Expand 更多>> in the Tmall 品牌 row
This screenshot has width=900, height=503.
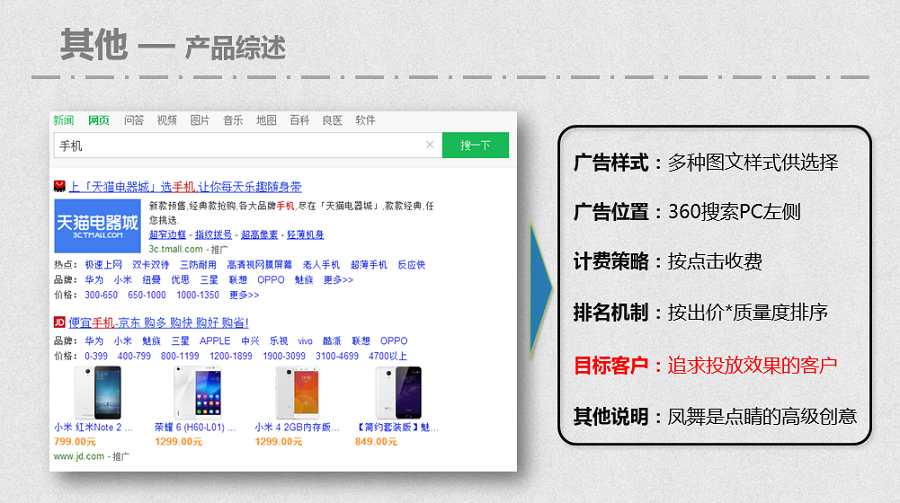tap(338, 280)
